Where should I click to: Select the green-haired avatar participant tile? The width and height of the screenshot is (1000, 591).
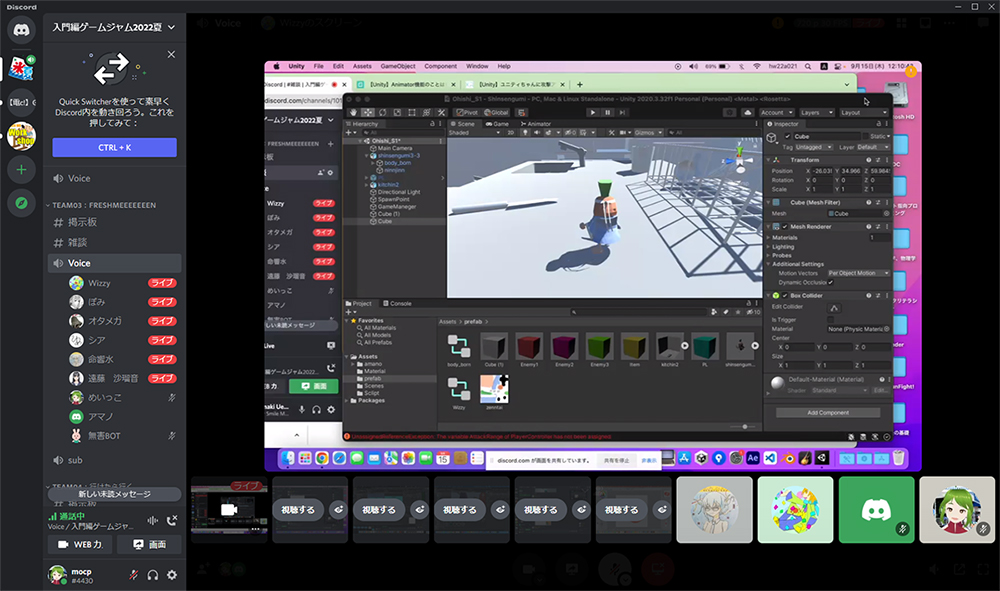pos(957,510)
